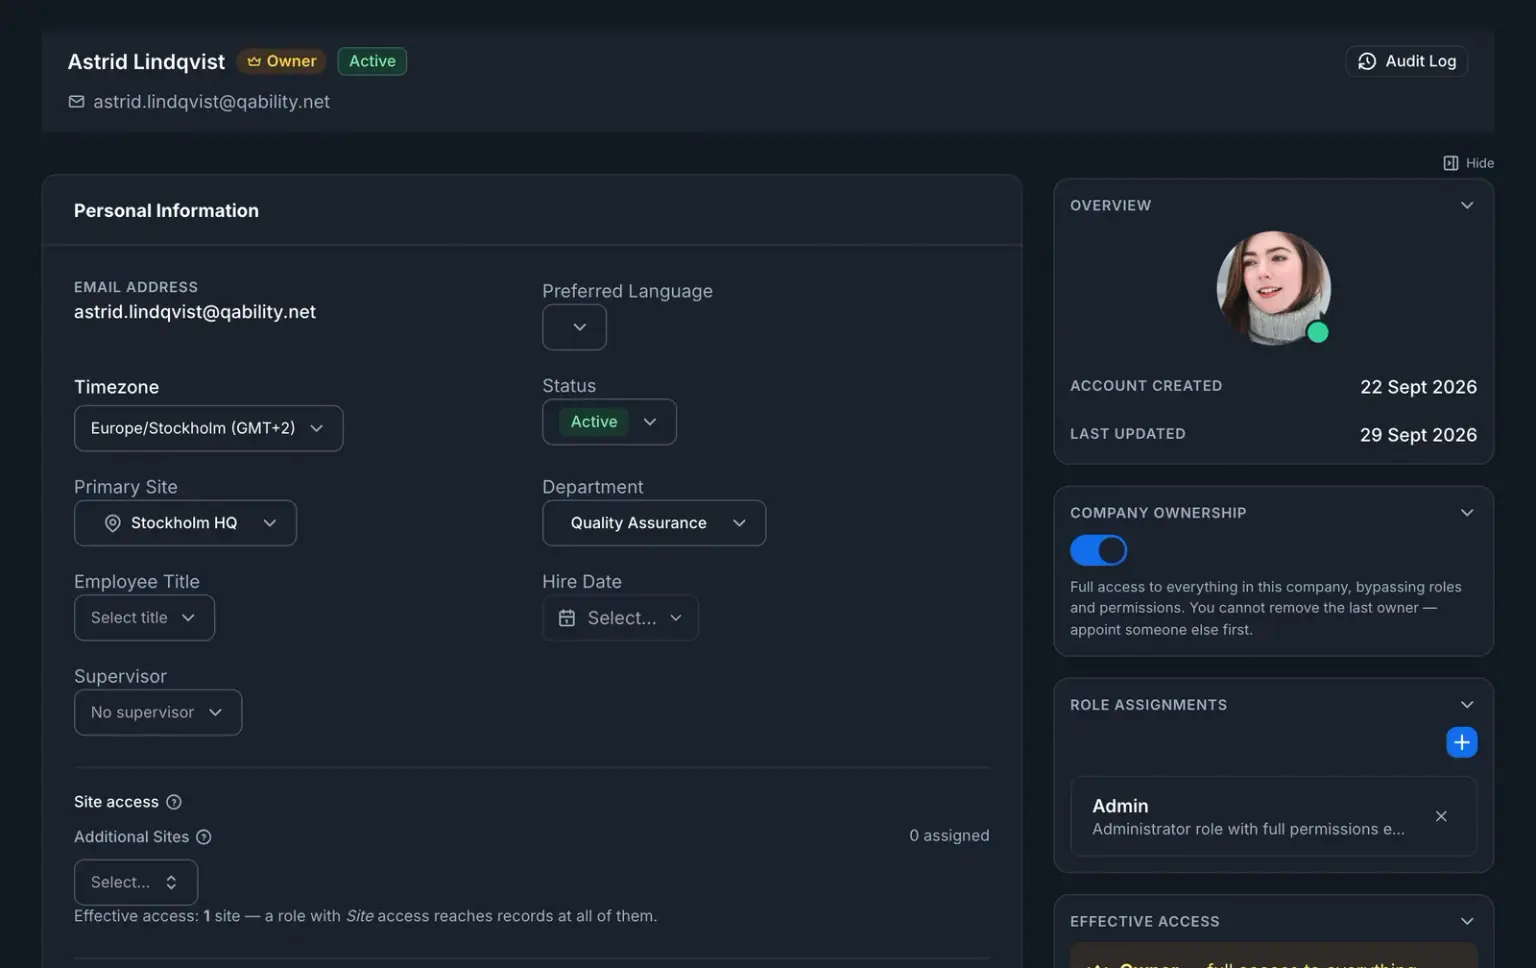The height and width of the screenshot is (968, 1536).
Task: Open the Additional Sites select
Action: tap(136, 882)
